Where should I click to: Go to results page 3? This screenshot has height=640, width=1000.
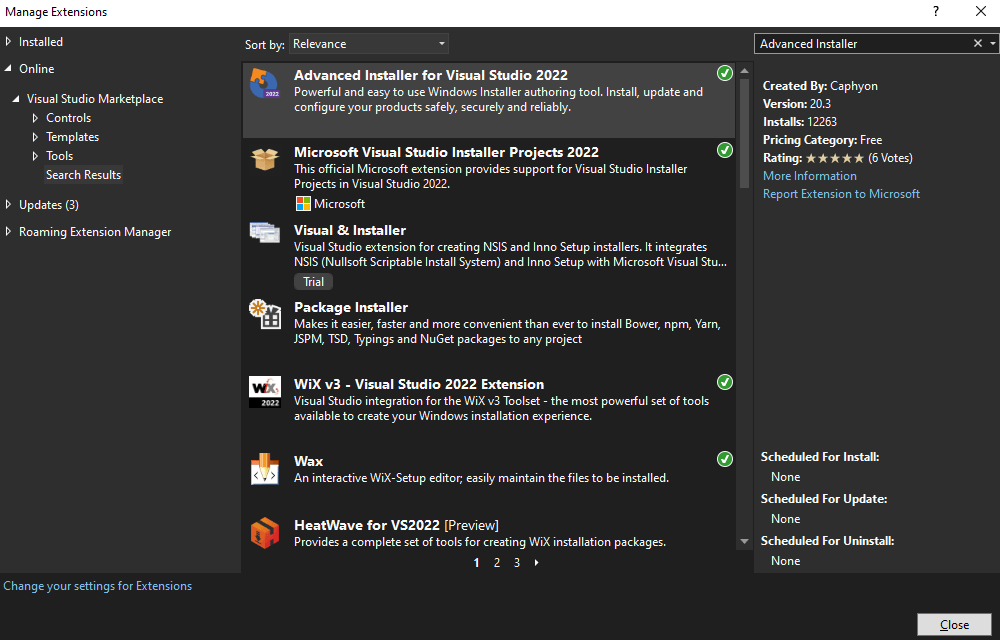click(x=517, y=563)
